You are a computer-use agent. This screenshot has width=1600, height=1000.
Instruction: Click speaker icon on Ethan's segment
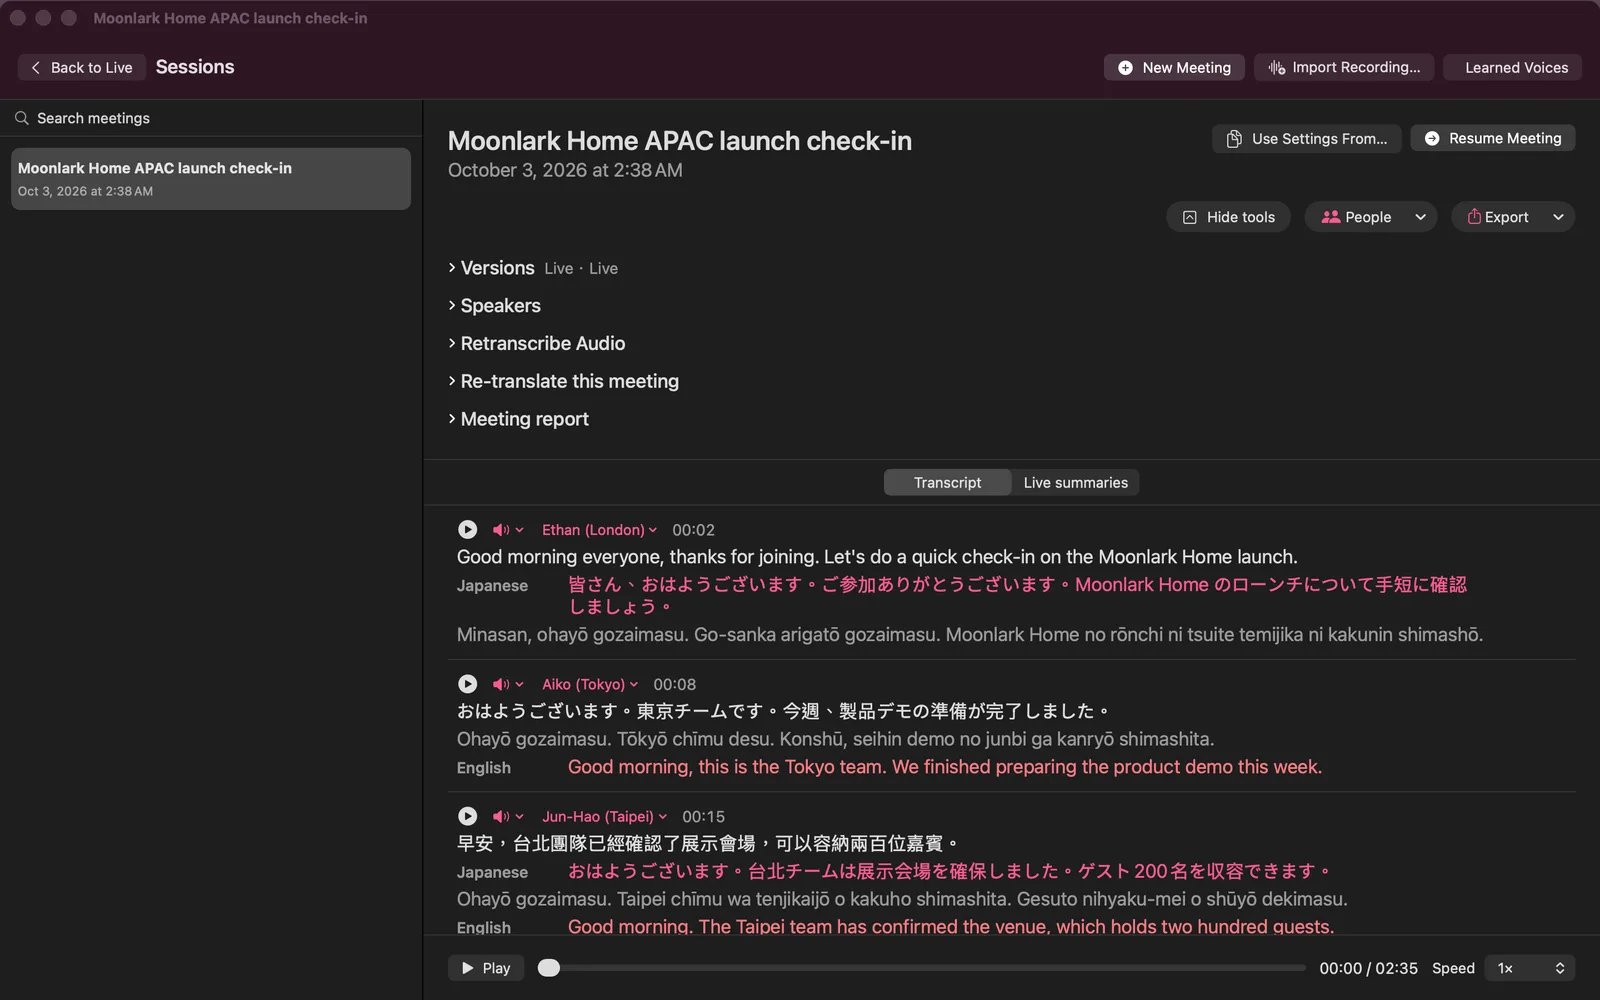click(x=501, y=530)
